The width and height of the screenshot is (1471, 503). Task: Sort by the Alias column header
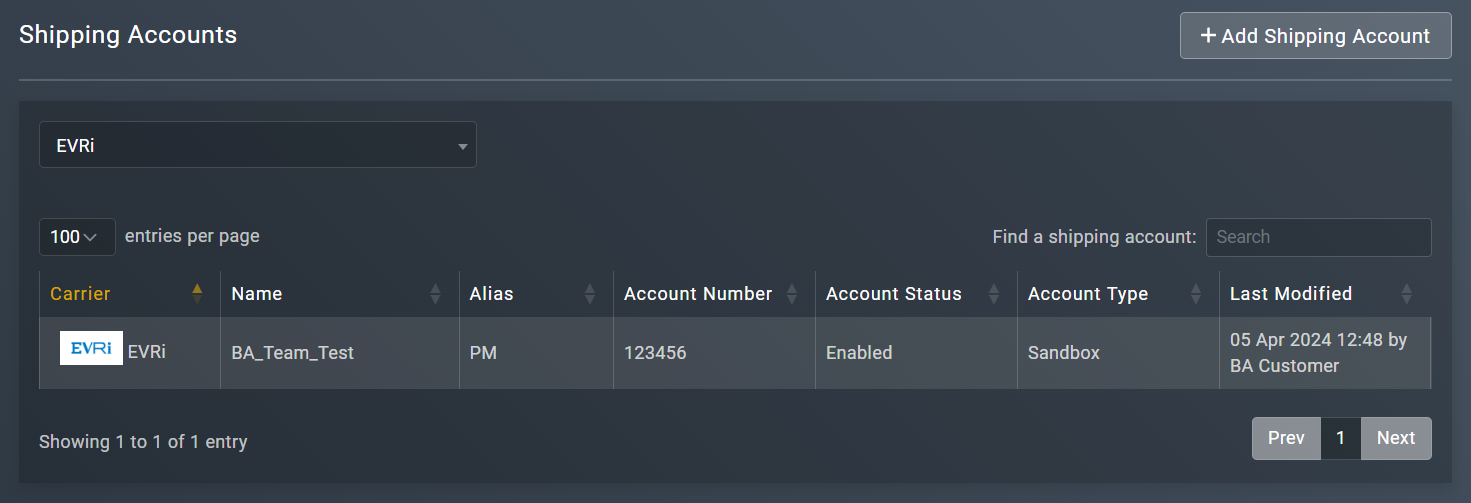point(536,294)
